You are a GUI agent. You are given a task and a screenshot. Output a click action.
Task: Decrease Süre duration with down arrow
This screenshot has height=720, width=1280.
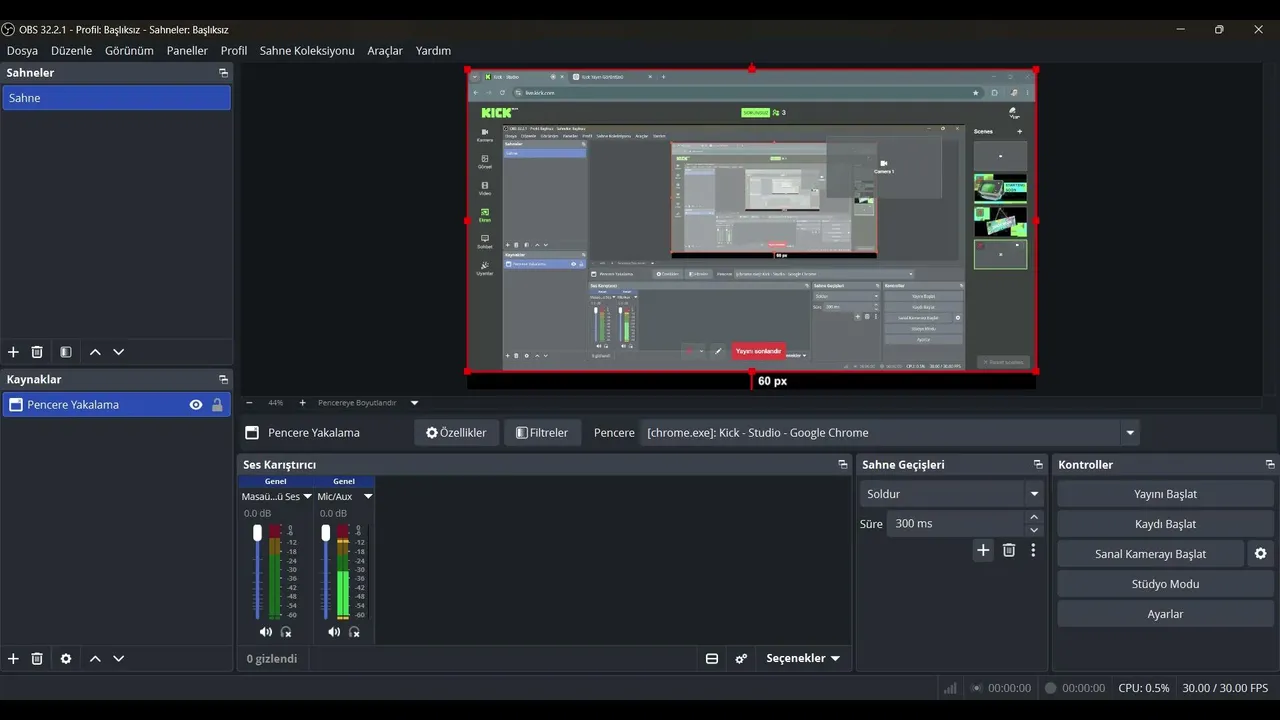click(x=1034, y=530)
